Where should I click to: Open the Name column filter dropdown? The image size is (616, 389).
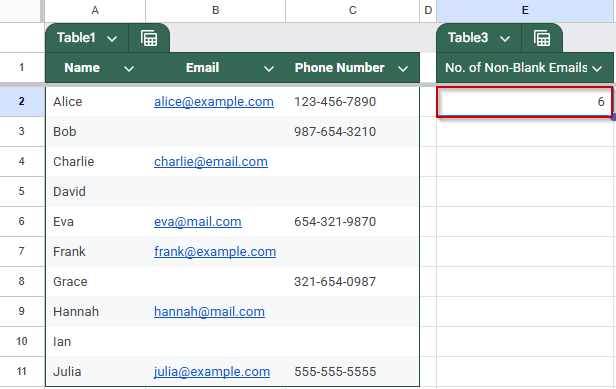[129, 69]
